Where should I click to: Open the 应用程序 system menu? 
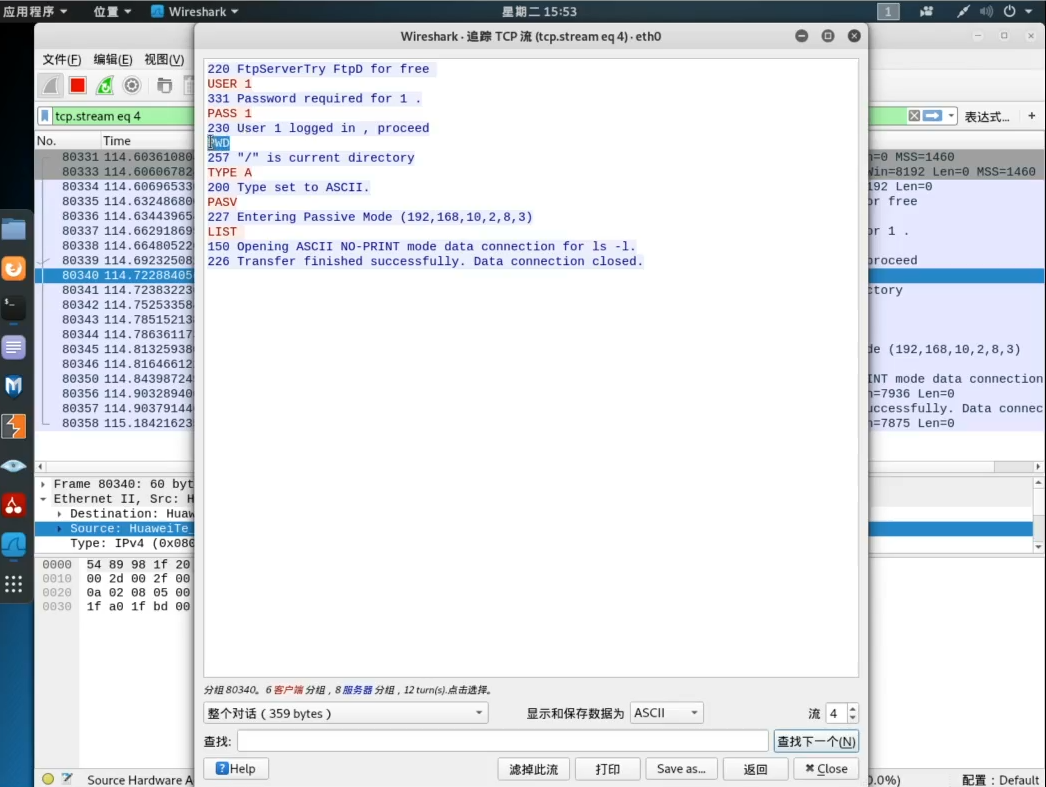[35, 11]
